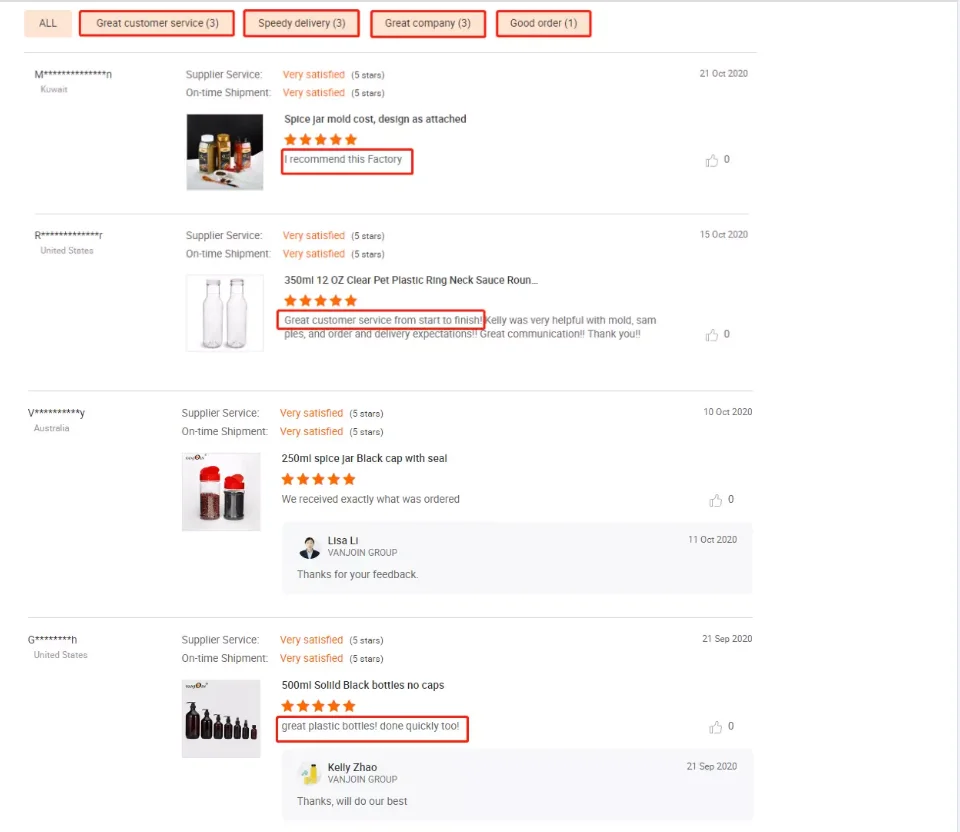
Task: Like the Kuwait buyer's spice jar review
Action: [x=712, y=160]
